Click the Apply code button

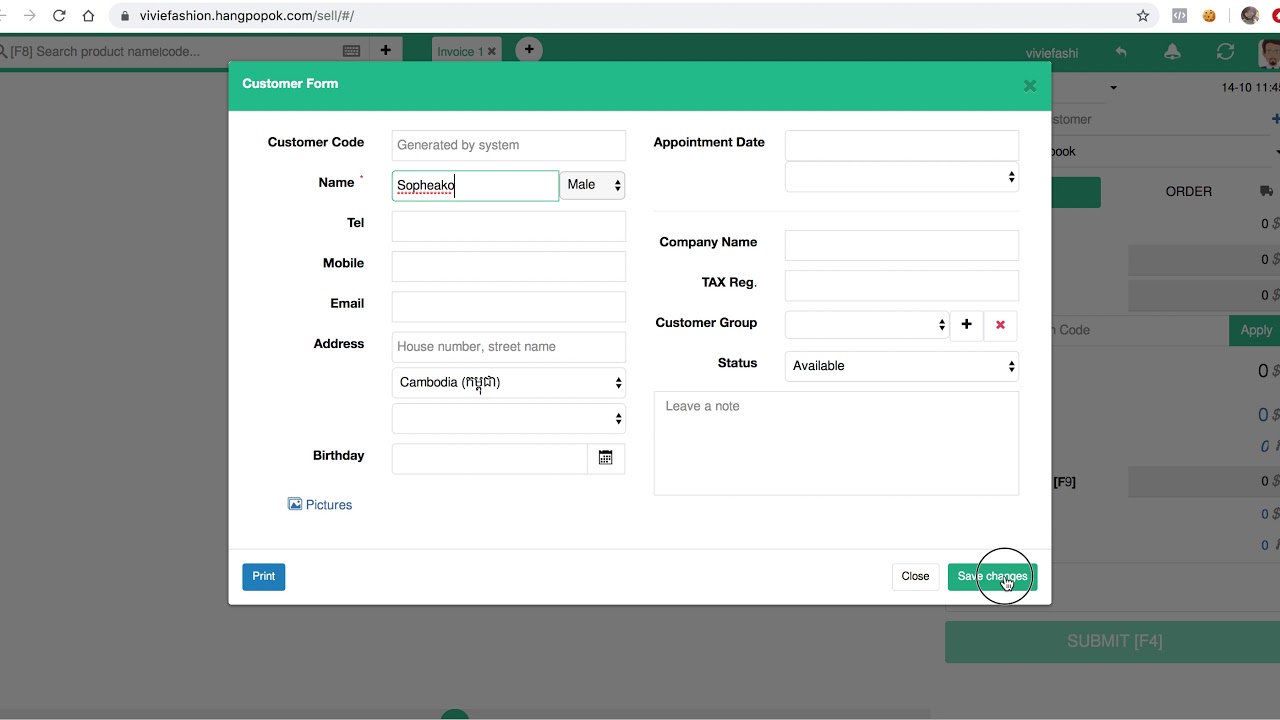click(1255, 330)
